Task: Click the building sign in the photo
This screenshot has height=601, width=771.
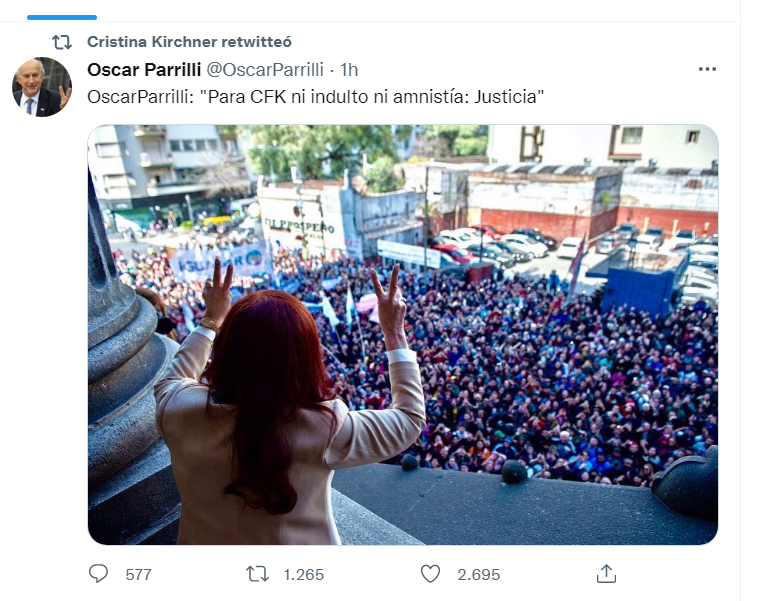Action: coord(301,227)
